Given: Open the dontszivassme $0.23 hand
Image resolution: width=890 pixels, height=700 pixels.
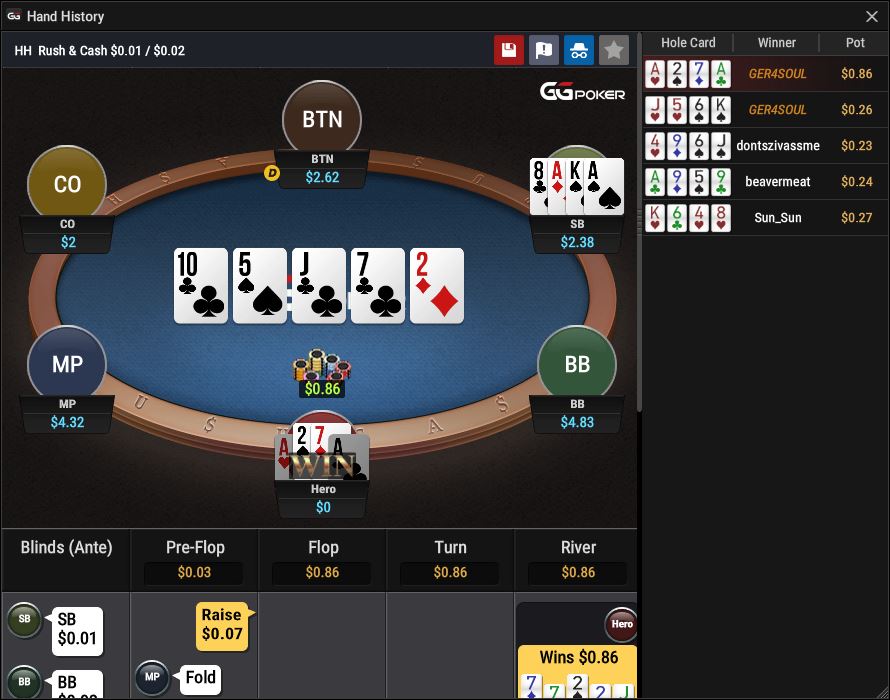Looking at the screenshot, I should pyautogui.click(x=766, y=146).
